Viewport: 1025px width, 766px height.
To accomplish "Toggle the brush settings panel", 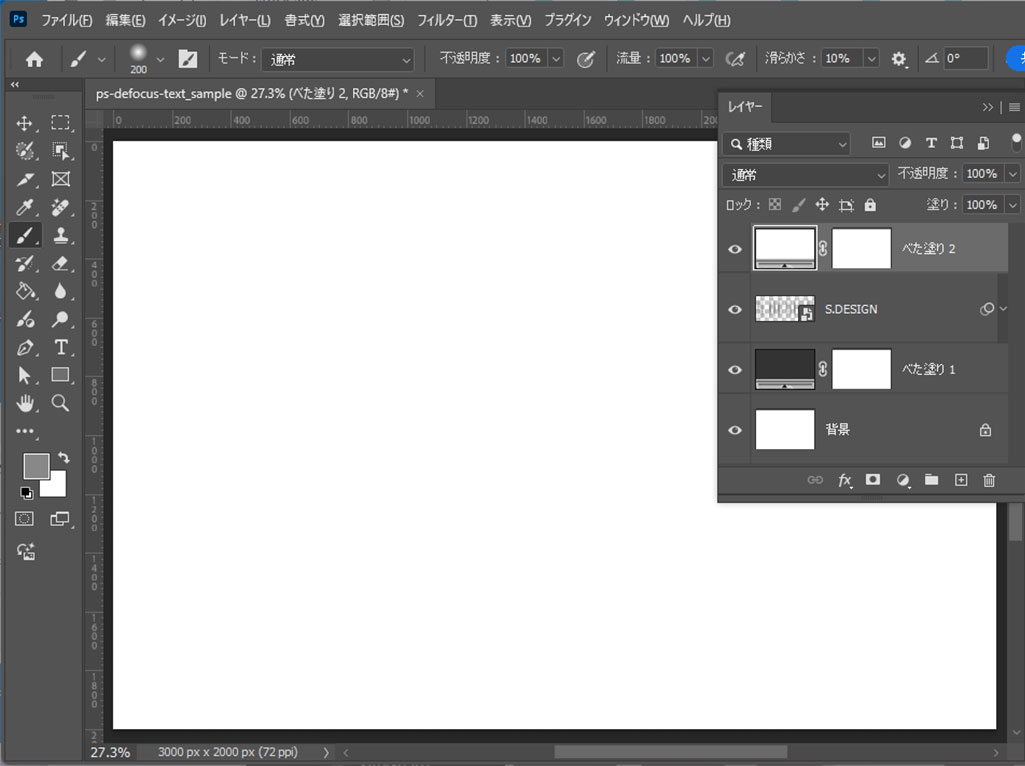I will pos(188,59).
